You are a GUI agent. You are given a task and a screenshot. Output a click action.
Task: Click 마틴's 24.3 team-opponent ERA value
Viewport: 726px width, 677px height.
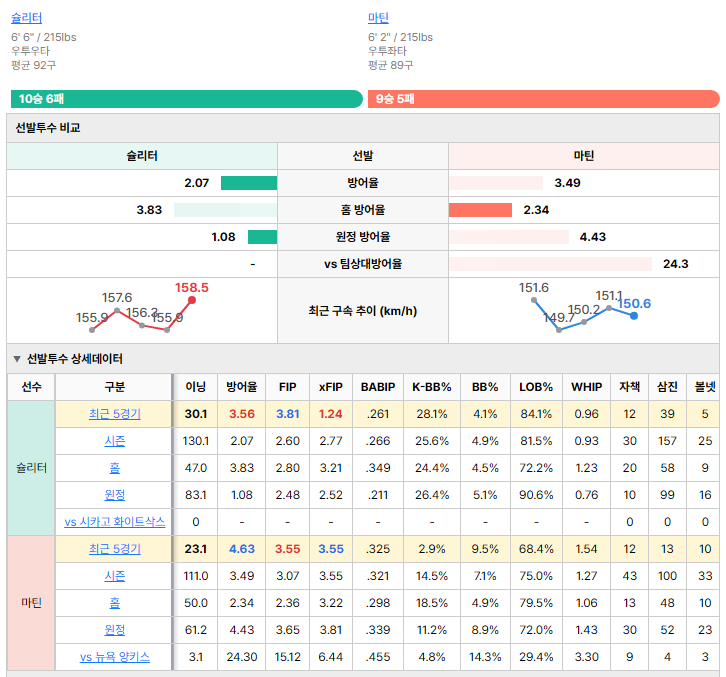[x=676, y=264]
